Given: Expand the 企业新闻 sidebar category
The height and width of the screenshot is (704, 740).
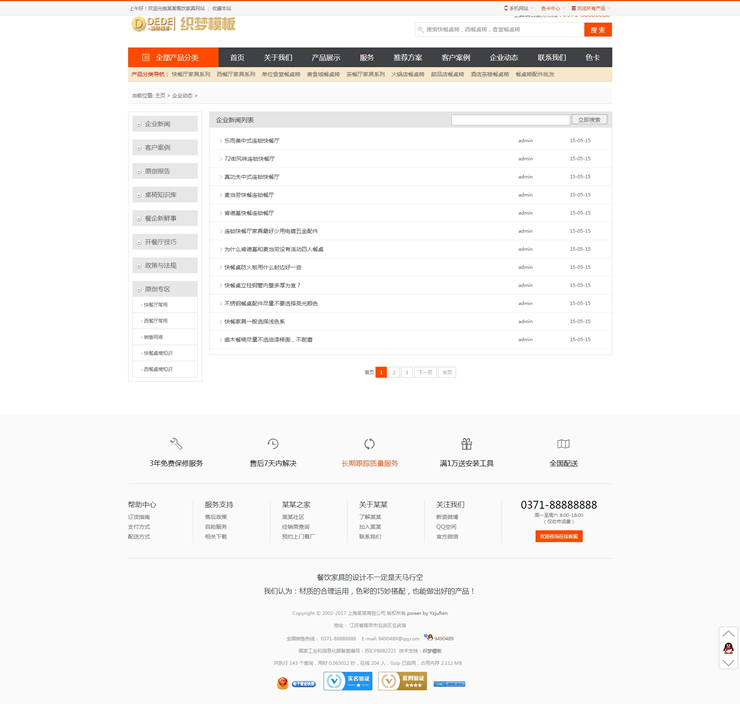Looking at the screenshot, I should click(164, 124).
